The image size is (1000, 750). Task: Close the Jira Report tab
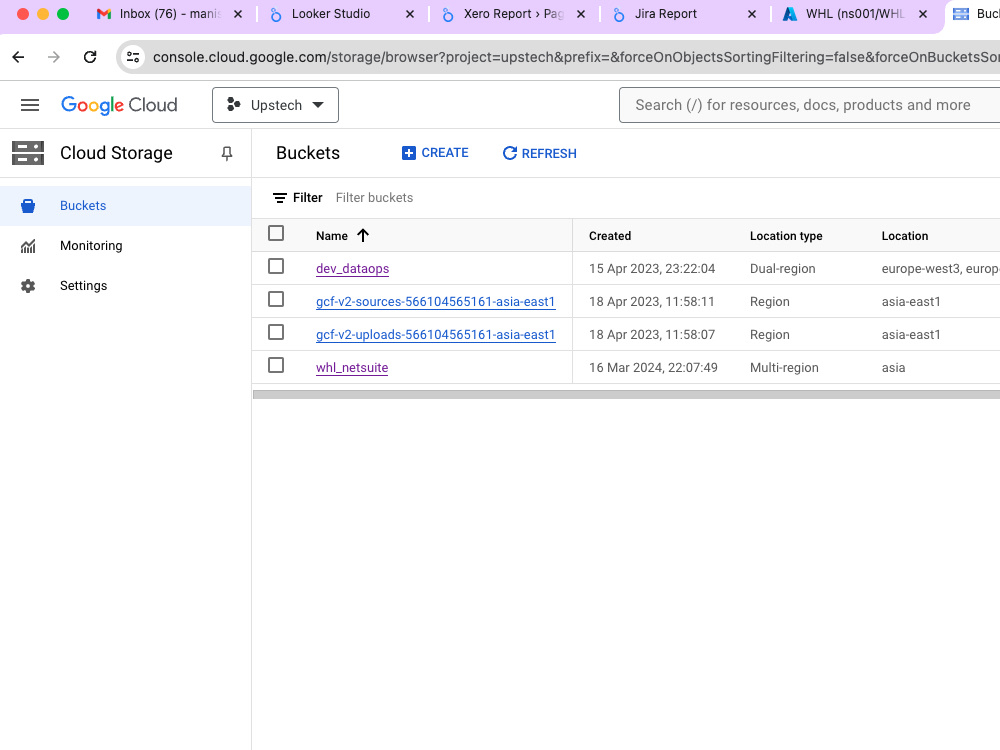coord(752,14)
